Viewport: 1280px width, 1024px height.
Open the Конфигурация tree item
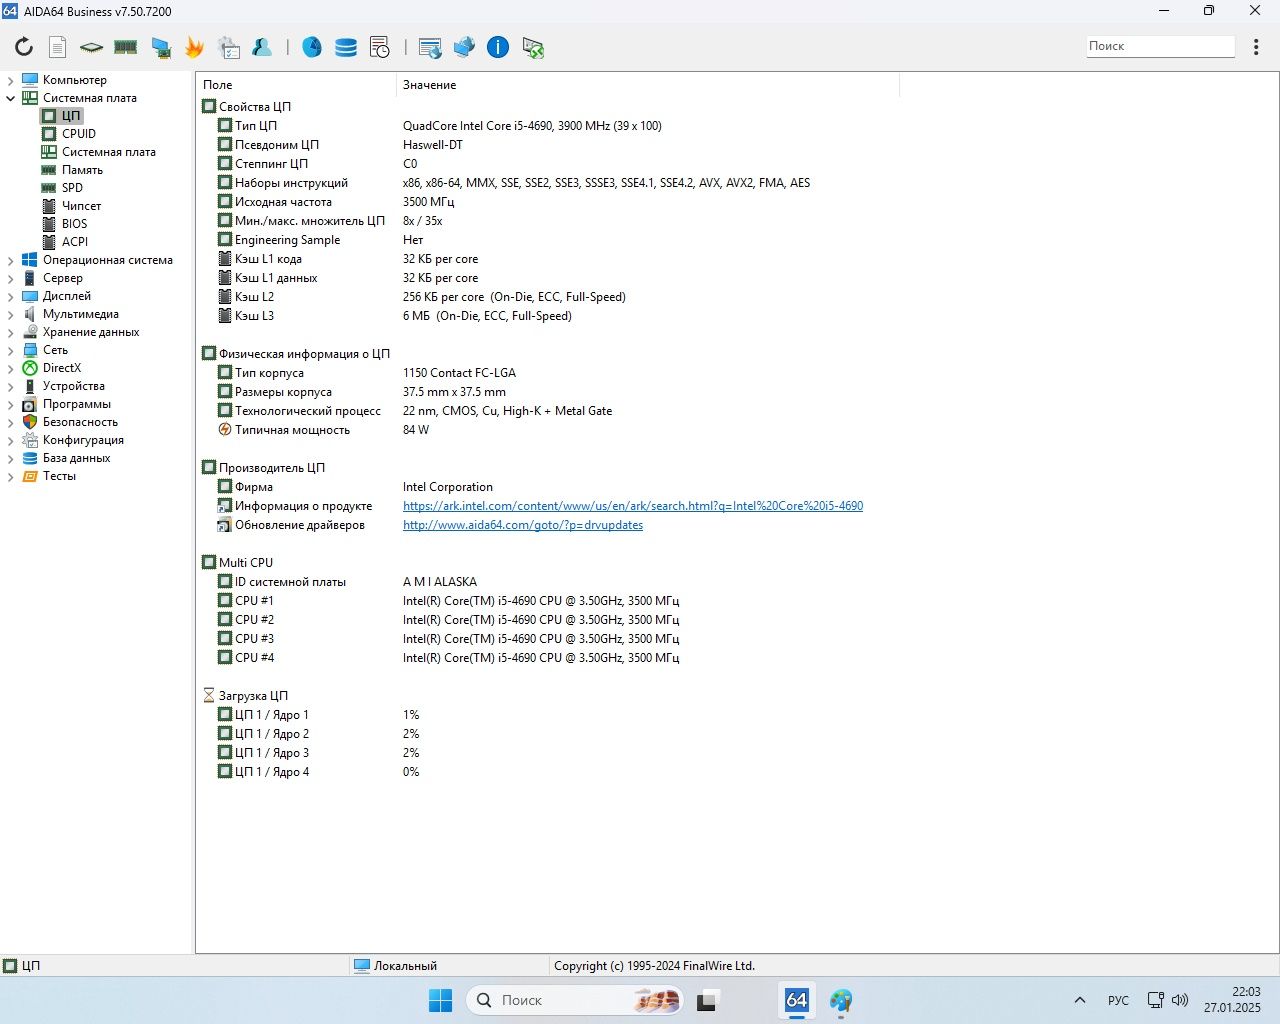(x=83, y=440)
